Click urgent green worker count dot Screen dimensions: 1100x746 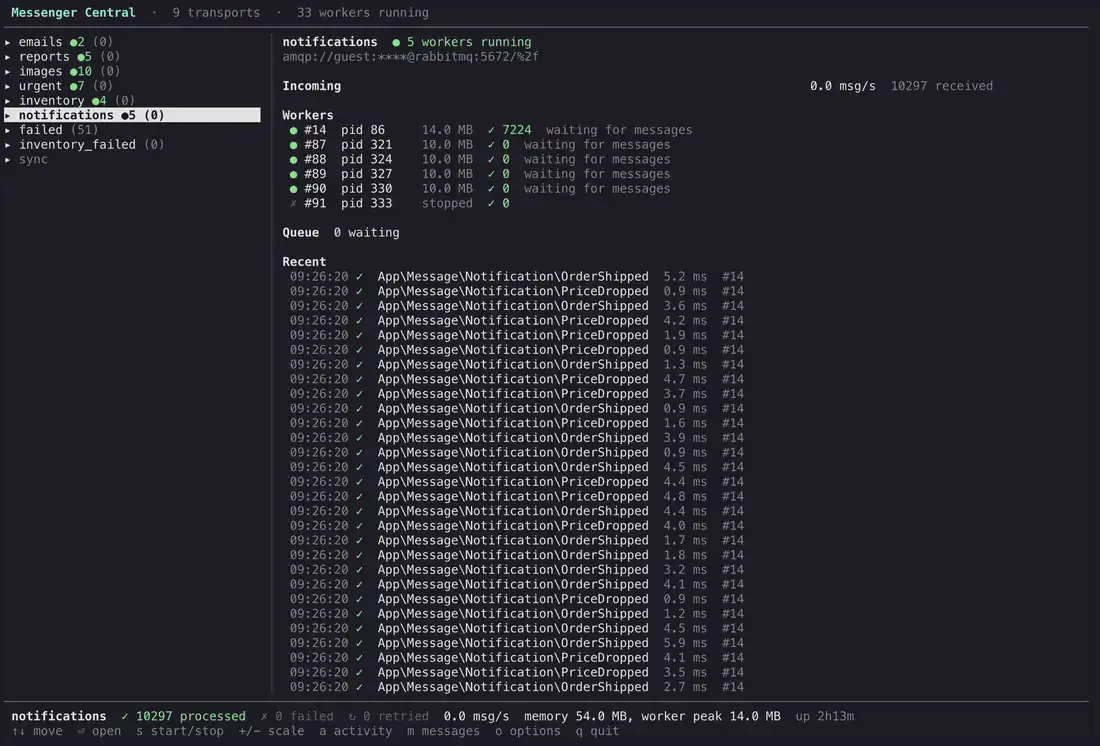pos(73,86)
